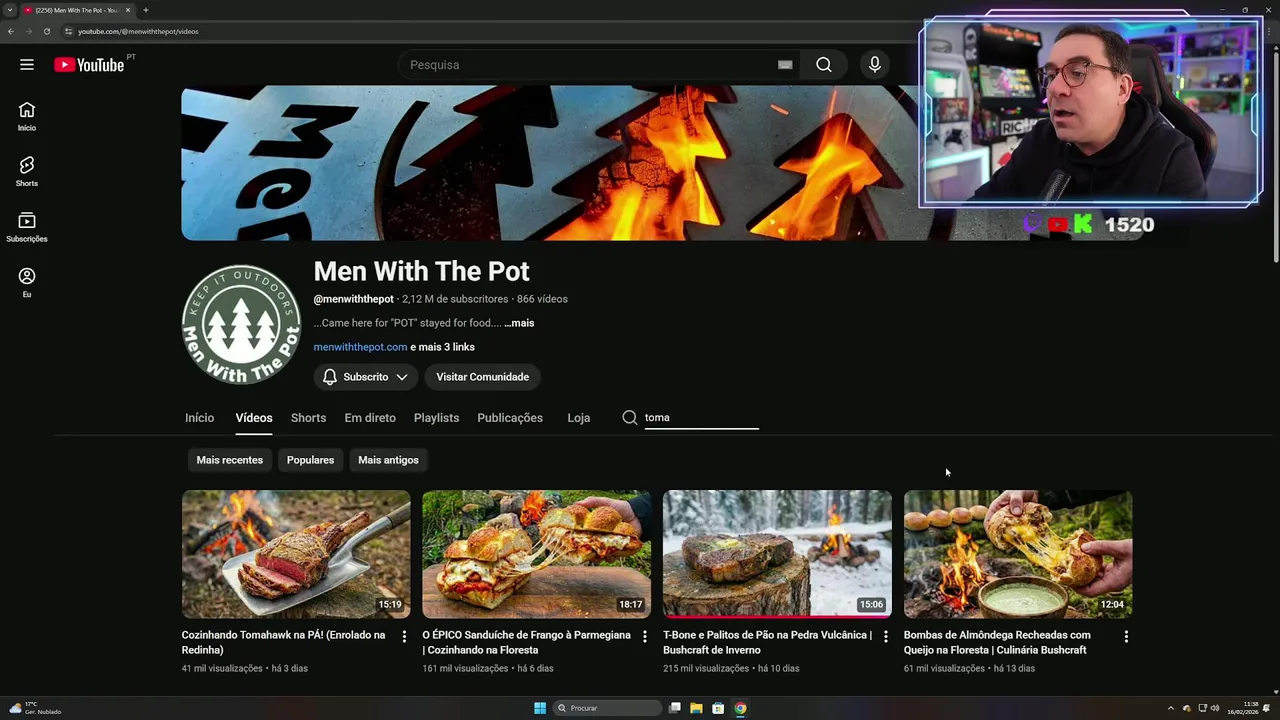Filter videos by Mais recentes
Image resolution: width=1280 pixels, height=720 pixels.
[230, 460]
